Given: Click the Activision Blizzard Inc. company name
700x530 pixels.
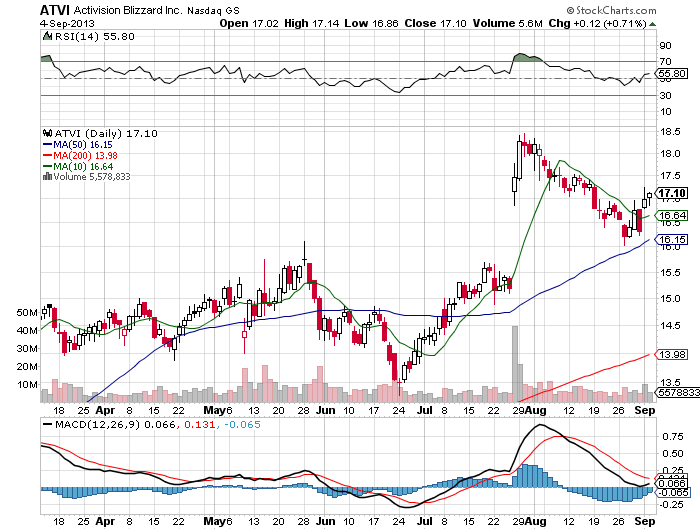Looking at the screenshot, I should click(x=128, y=10).
